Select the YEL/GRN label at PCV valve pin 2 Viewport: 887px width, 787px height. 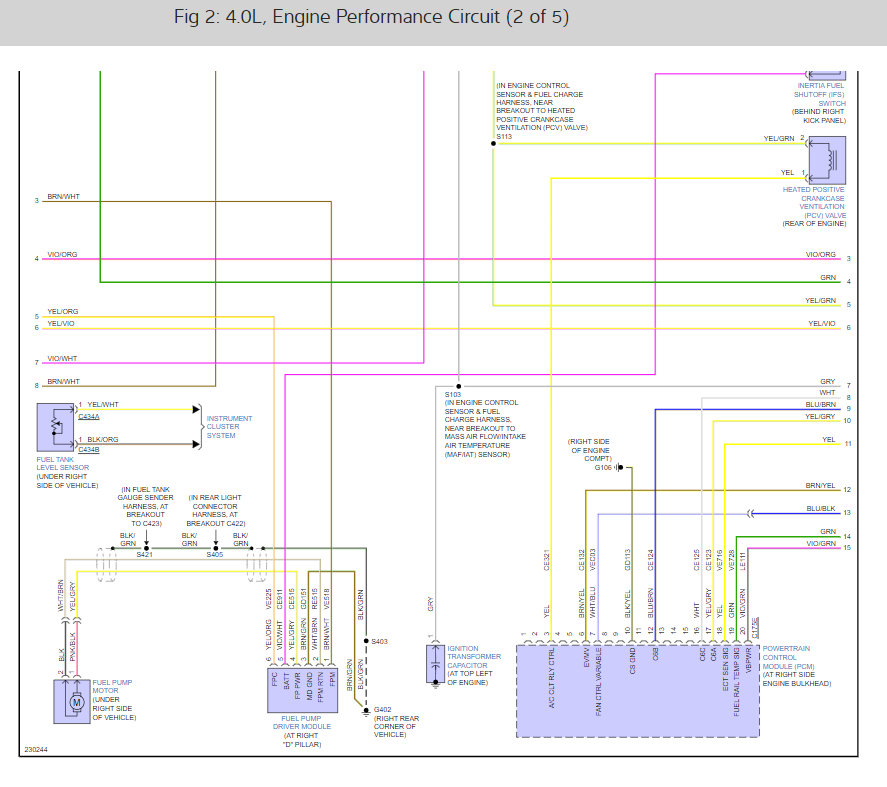(x=779, y=138)
